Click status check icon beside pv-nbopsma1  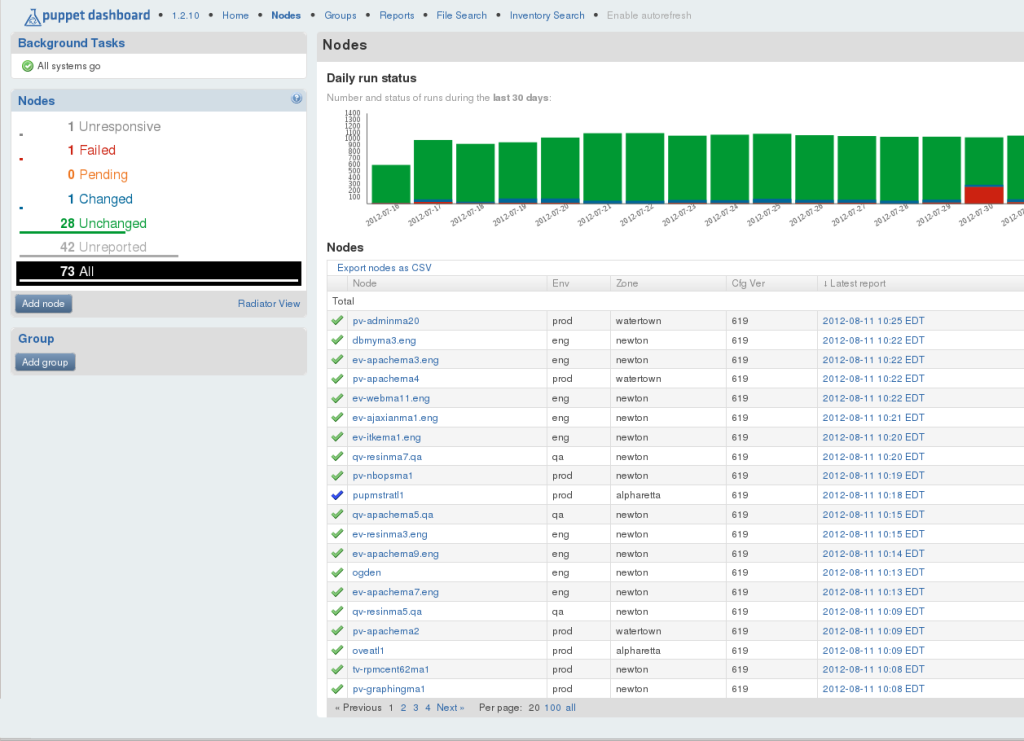pyautogui.click(x=337, y=475)
